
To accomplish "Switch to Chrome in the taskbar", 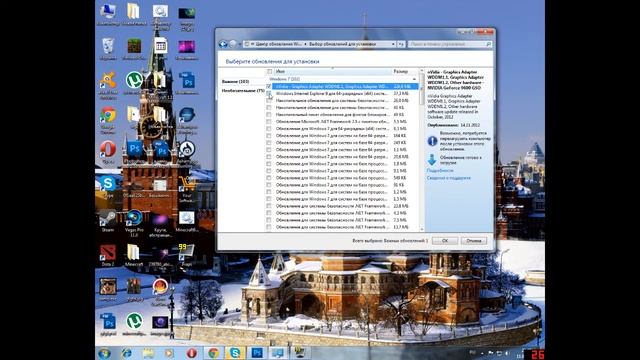I will tap(213, 353).
